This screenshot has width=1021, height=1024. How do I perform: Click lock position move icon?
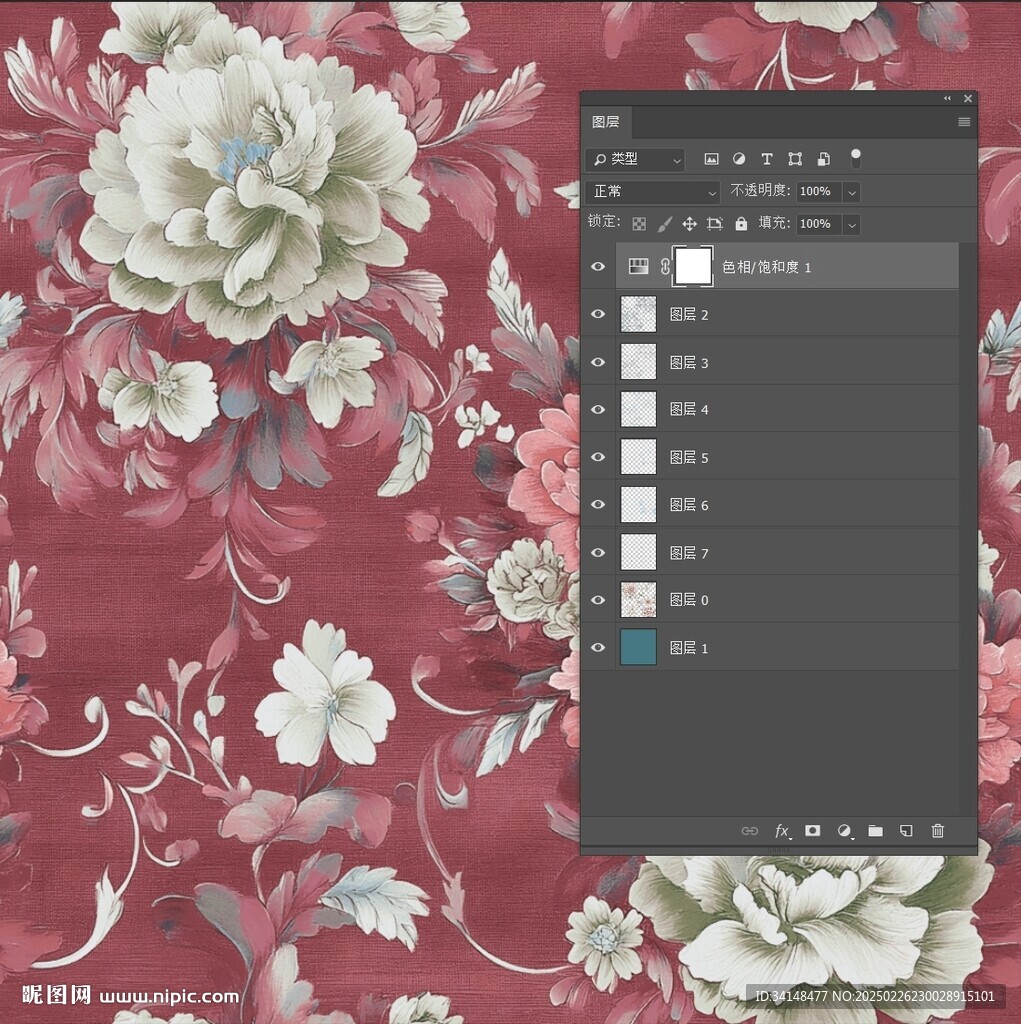click(689, 224)
